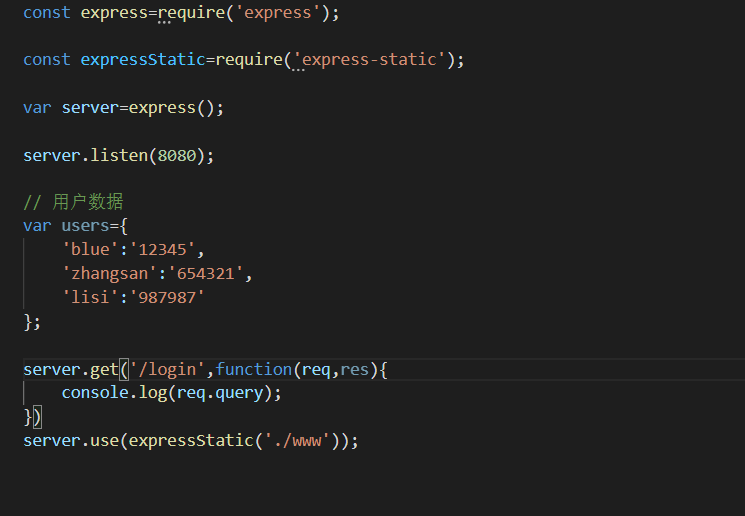745x516 pixels.
Task: Click the word 'expressStatic' in const declaration
Action: coord(143,59)
